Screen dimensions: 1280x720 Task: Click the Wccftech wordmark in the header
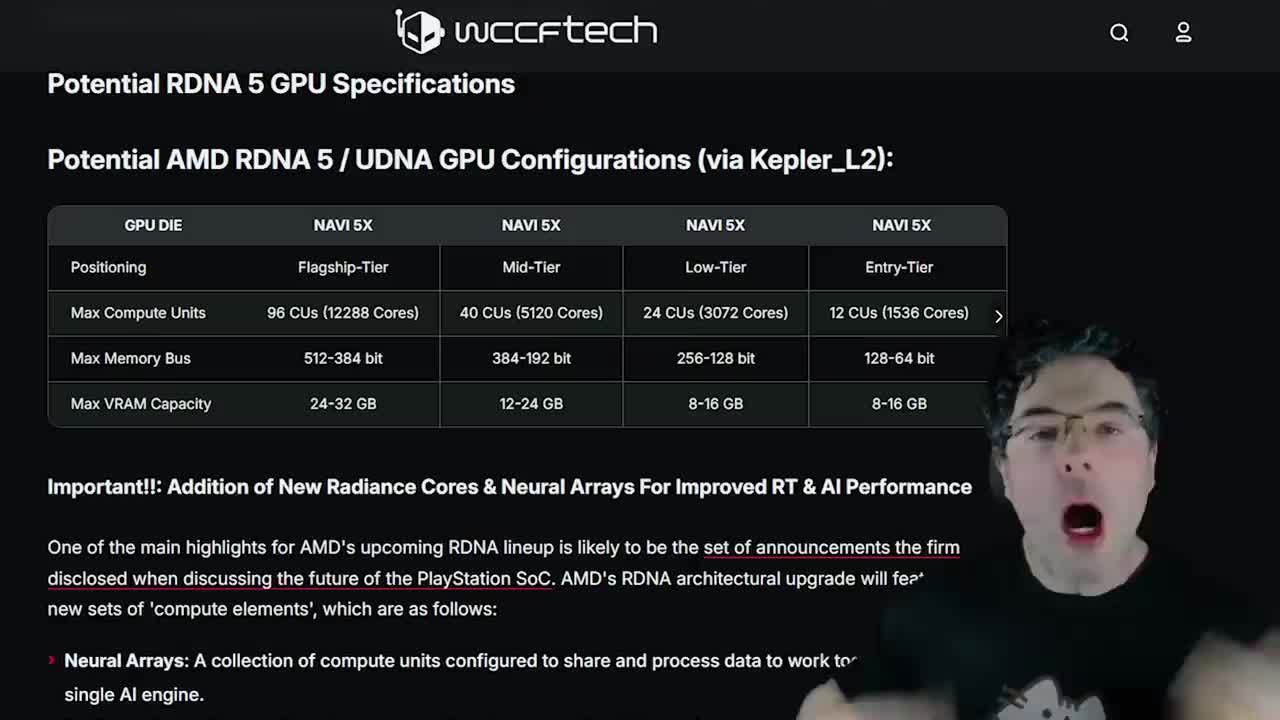[555, 31]
